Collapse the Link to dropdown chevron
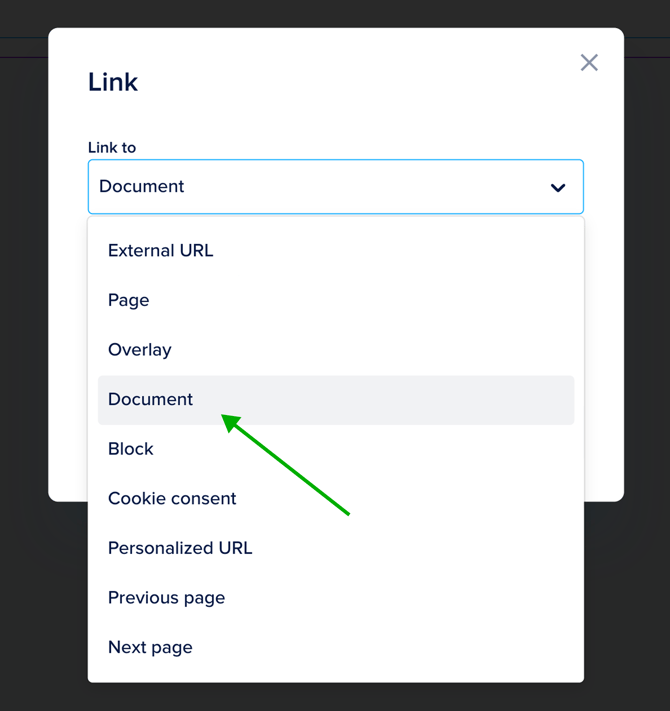The height and width of the screenshot is (711, 670). pos(557,187)
